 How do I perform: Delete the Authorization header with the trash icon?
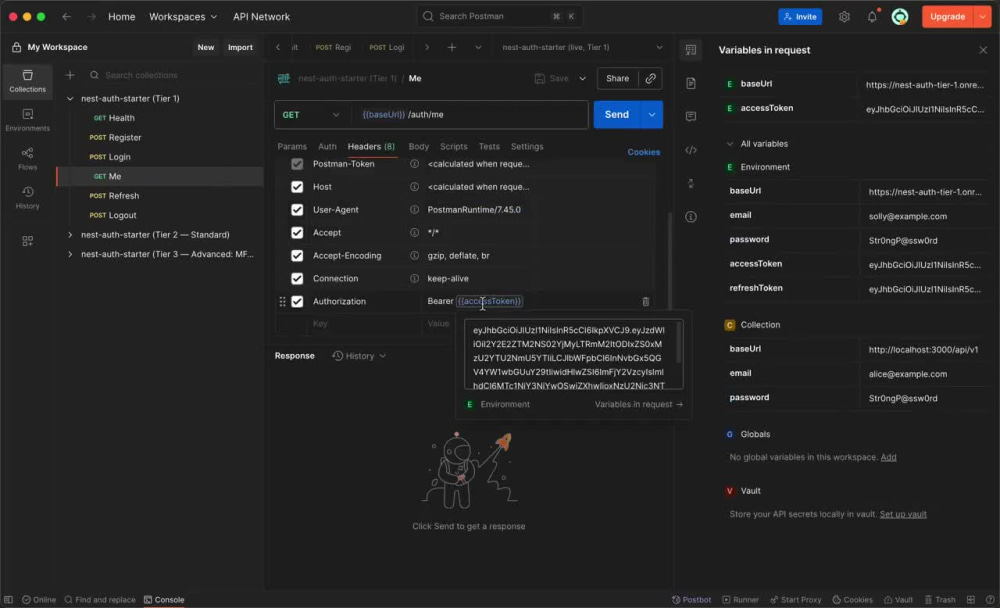tap(645, 301)
